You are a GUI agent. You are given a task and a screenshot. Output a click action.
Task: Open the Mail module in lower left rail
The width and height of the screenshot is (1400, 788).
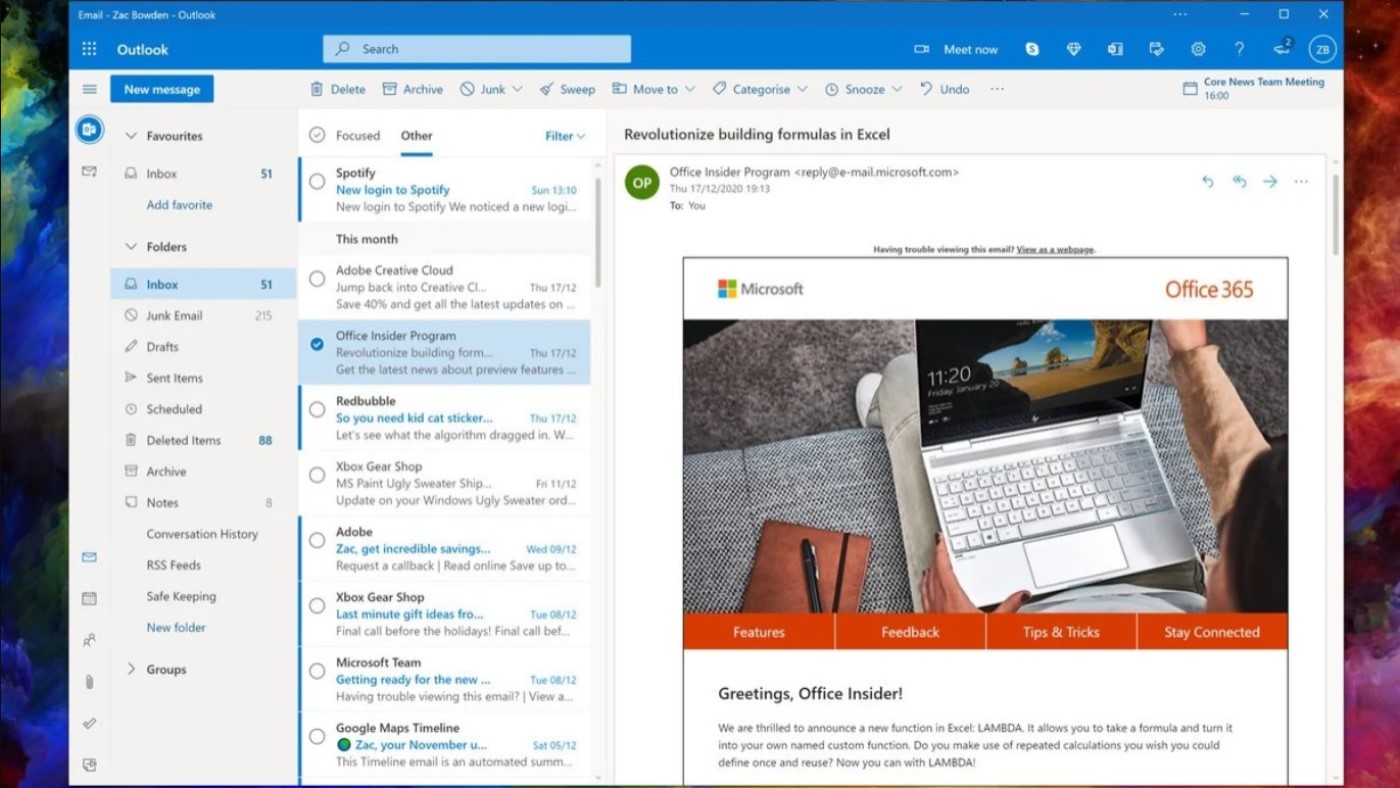click(89, 557)
